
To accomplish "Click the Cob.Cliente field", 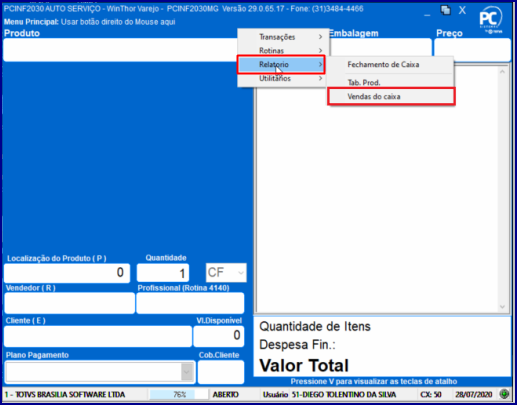I will [x=221, y=372].
